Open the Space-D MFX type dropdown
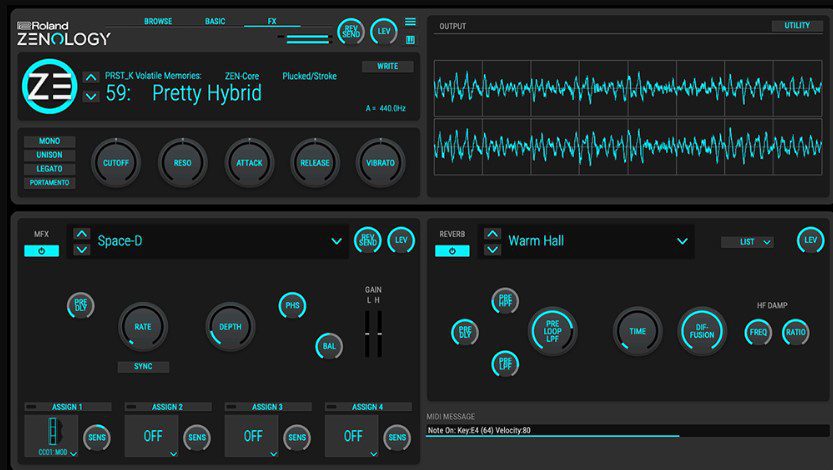This screenshot has height=470, width=833. coord(336,241)
